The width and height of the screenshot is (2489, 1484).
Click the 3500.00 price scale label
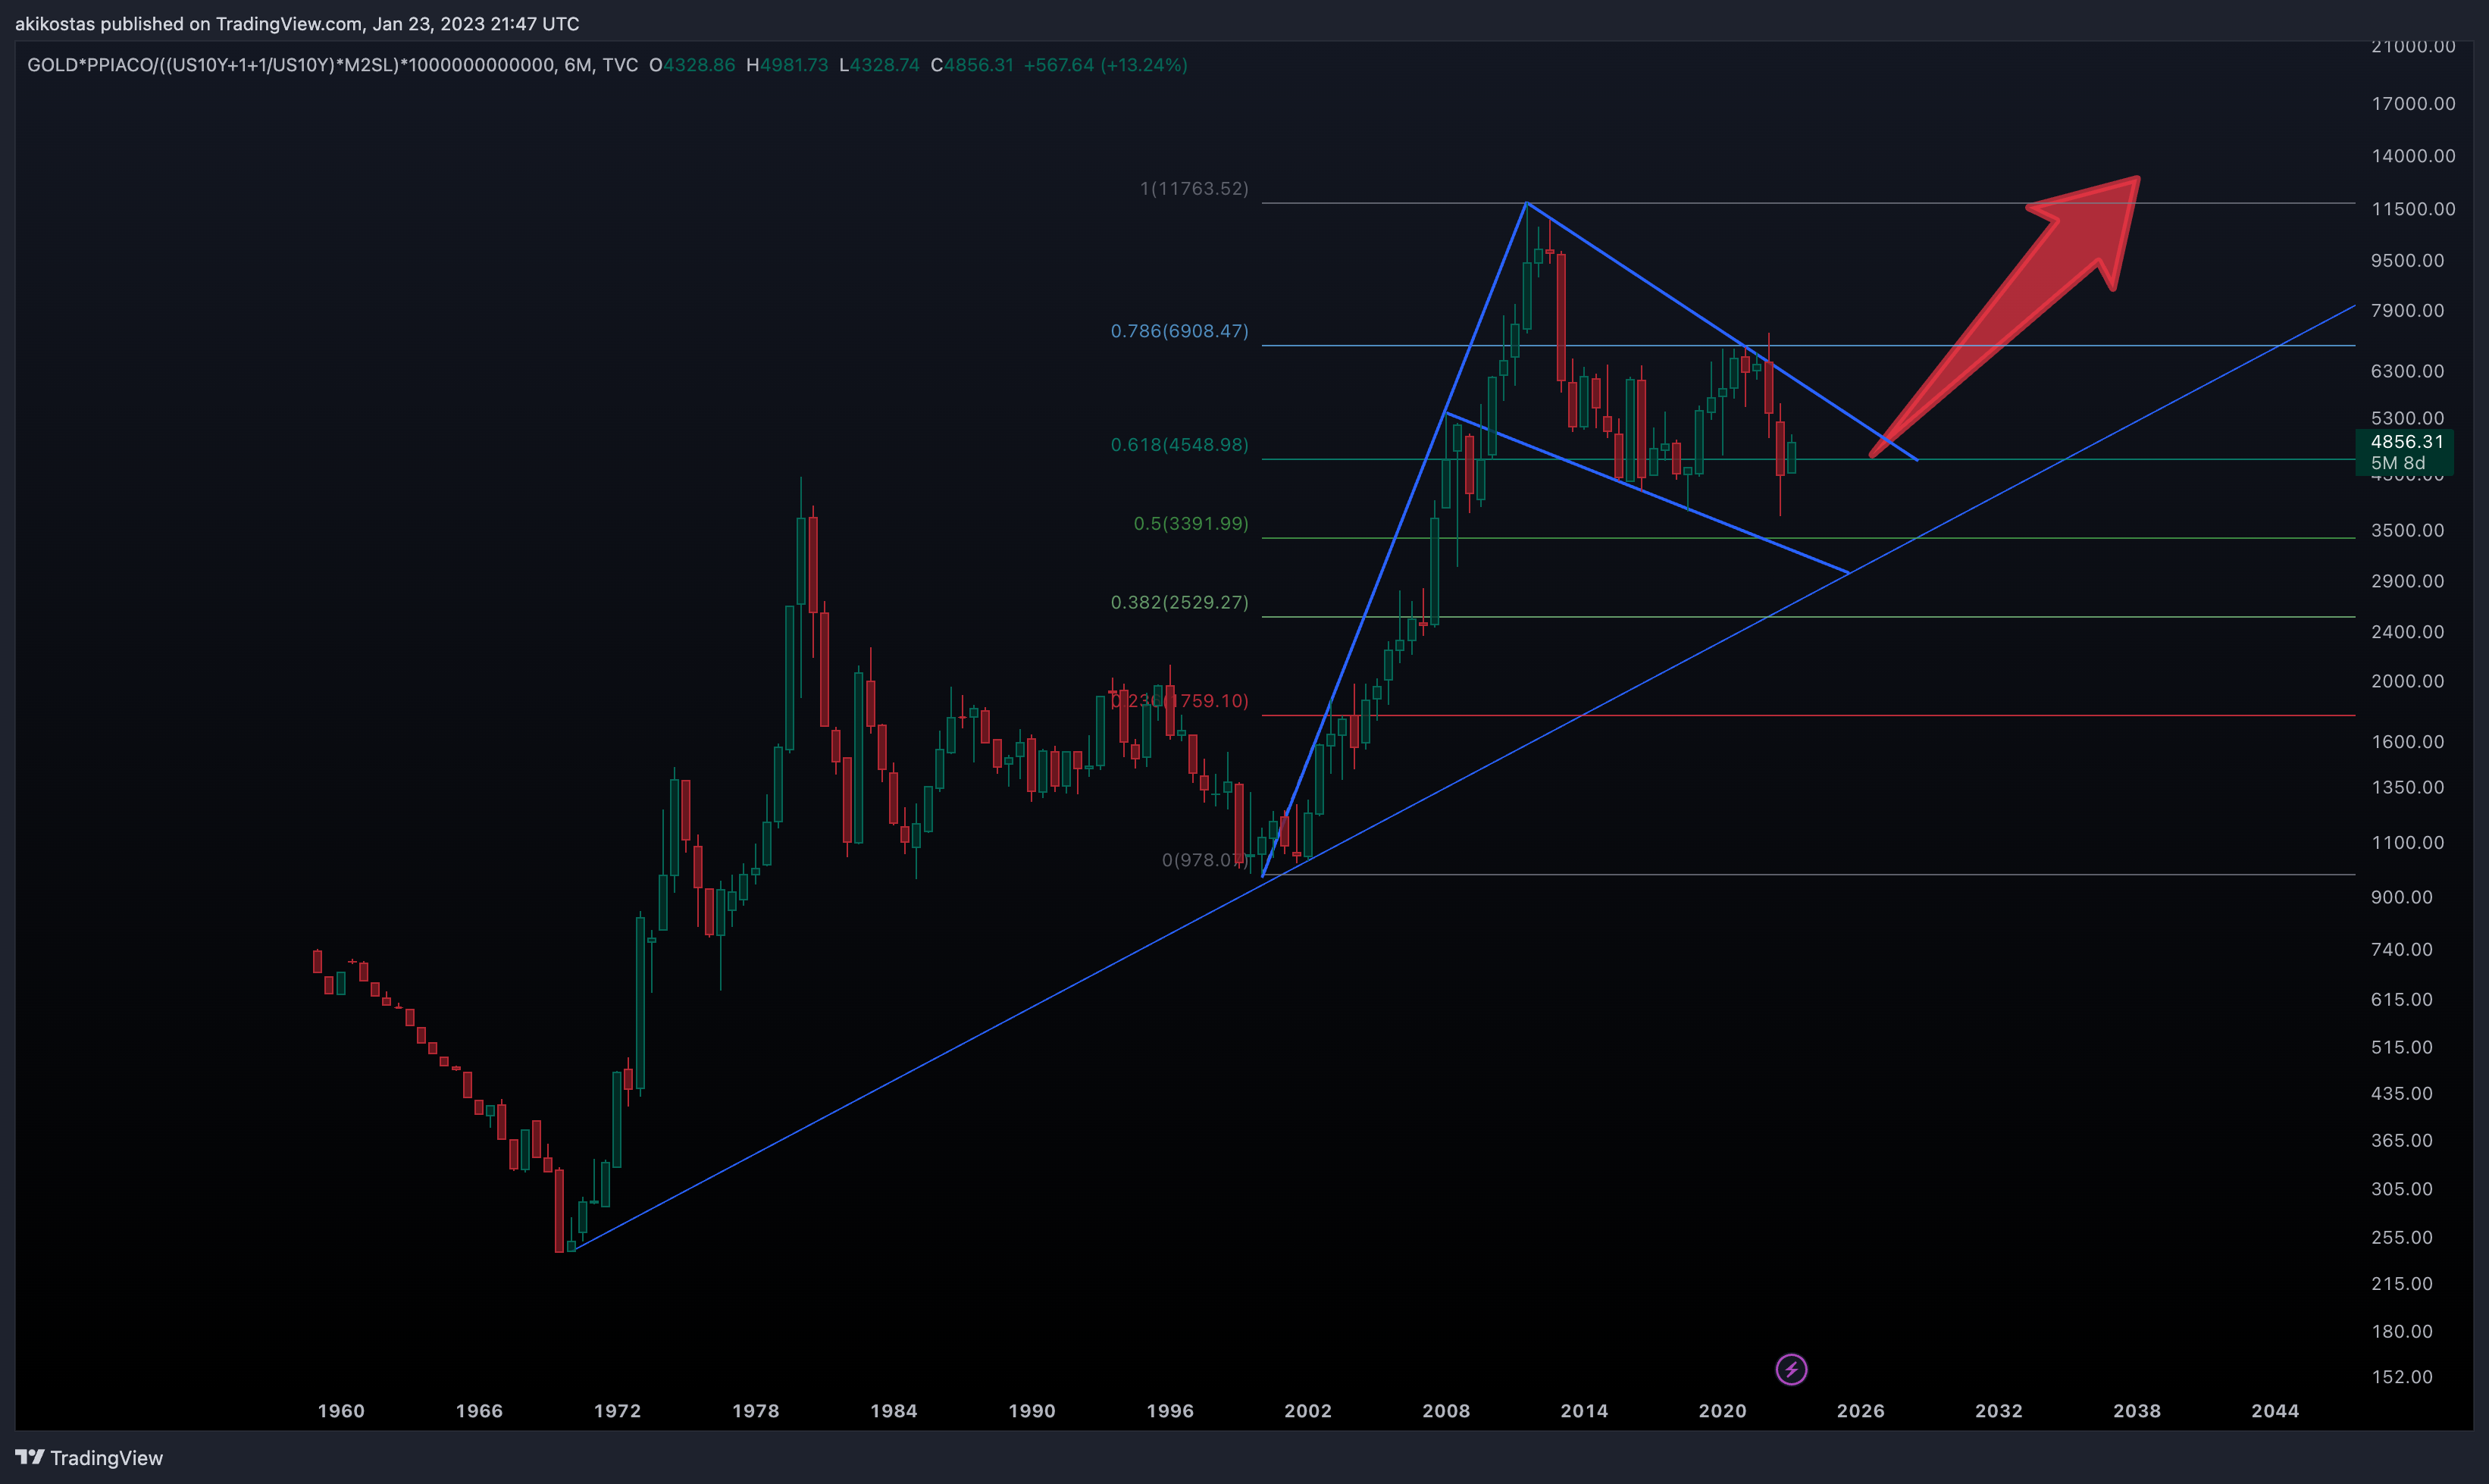(x=2407, y=530)
